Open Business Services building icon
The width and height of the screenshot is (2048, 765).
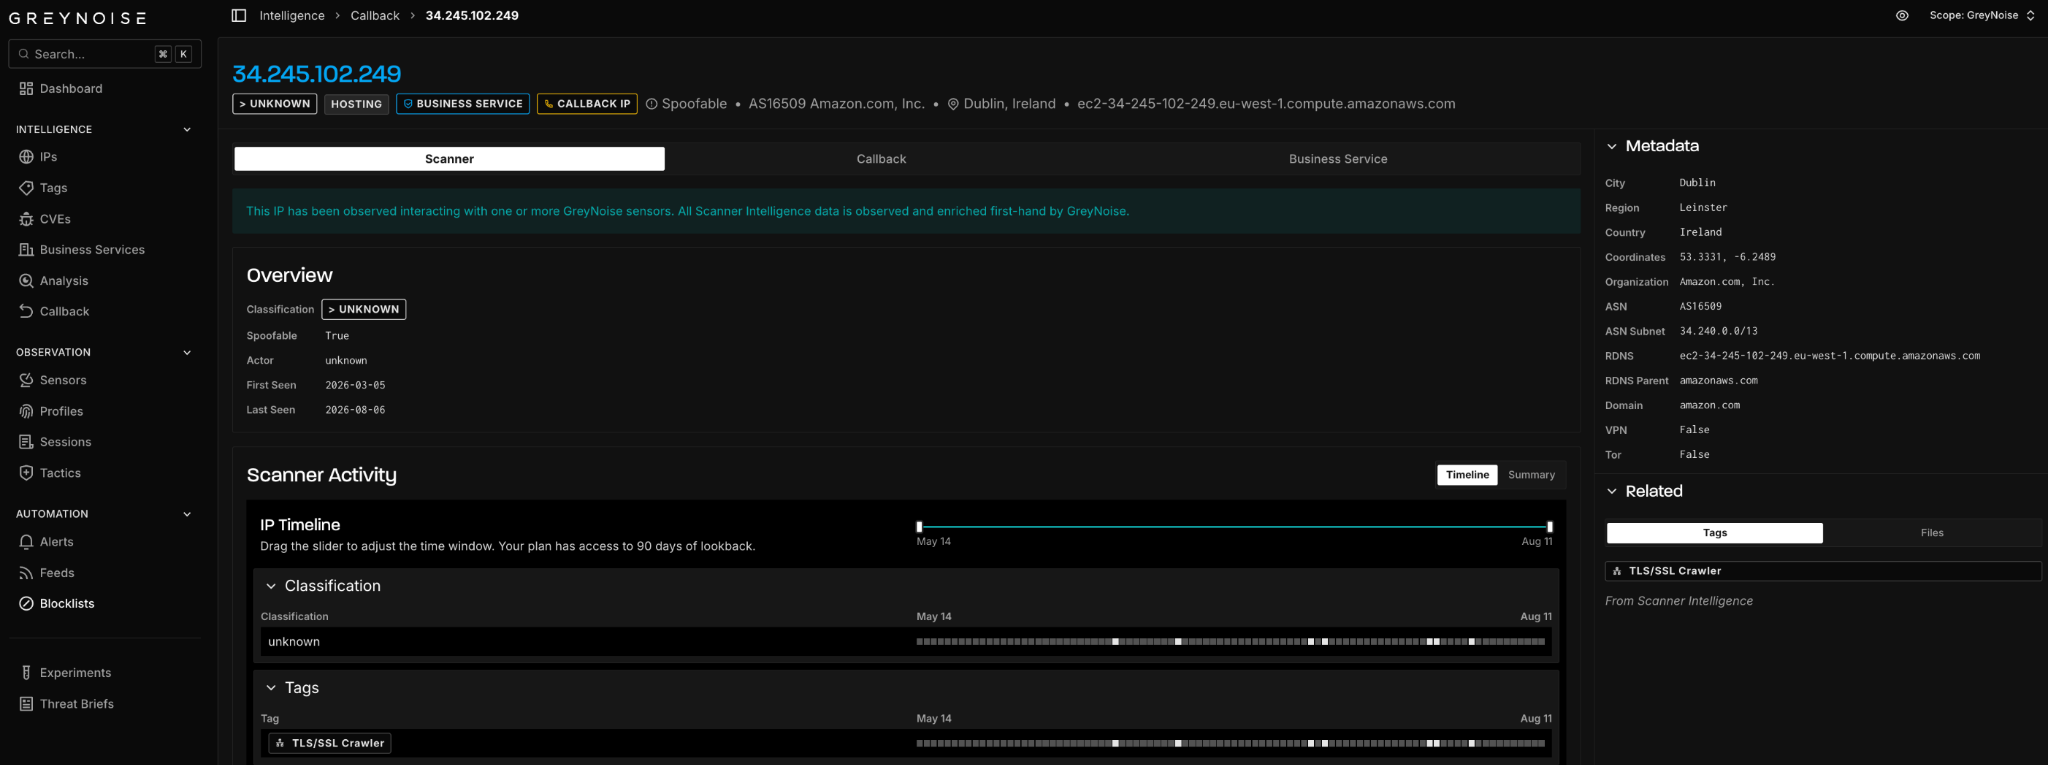click(x=26, y=250)
